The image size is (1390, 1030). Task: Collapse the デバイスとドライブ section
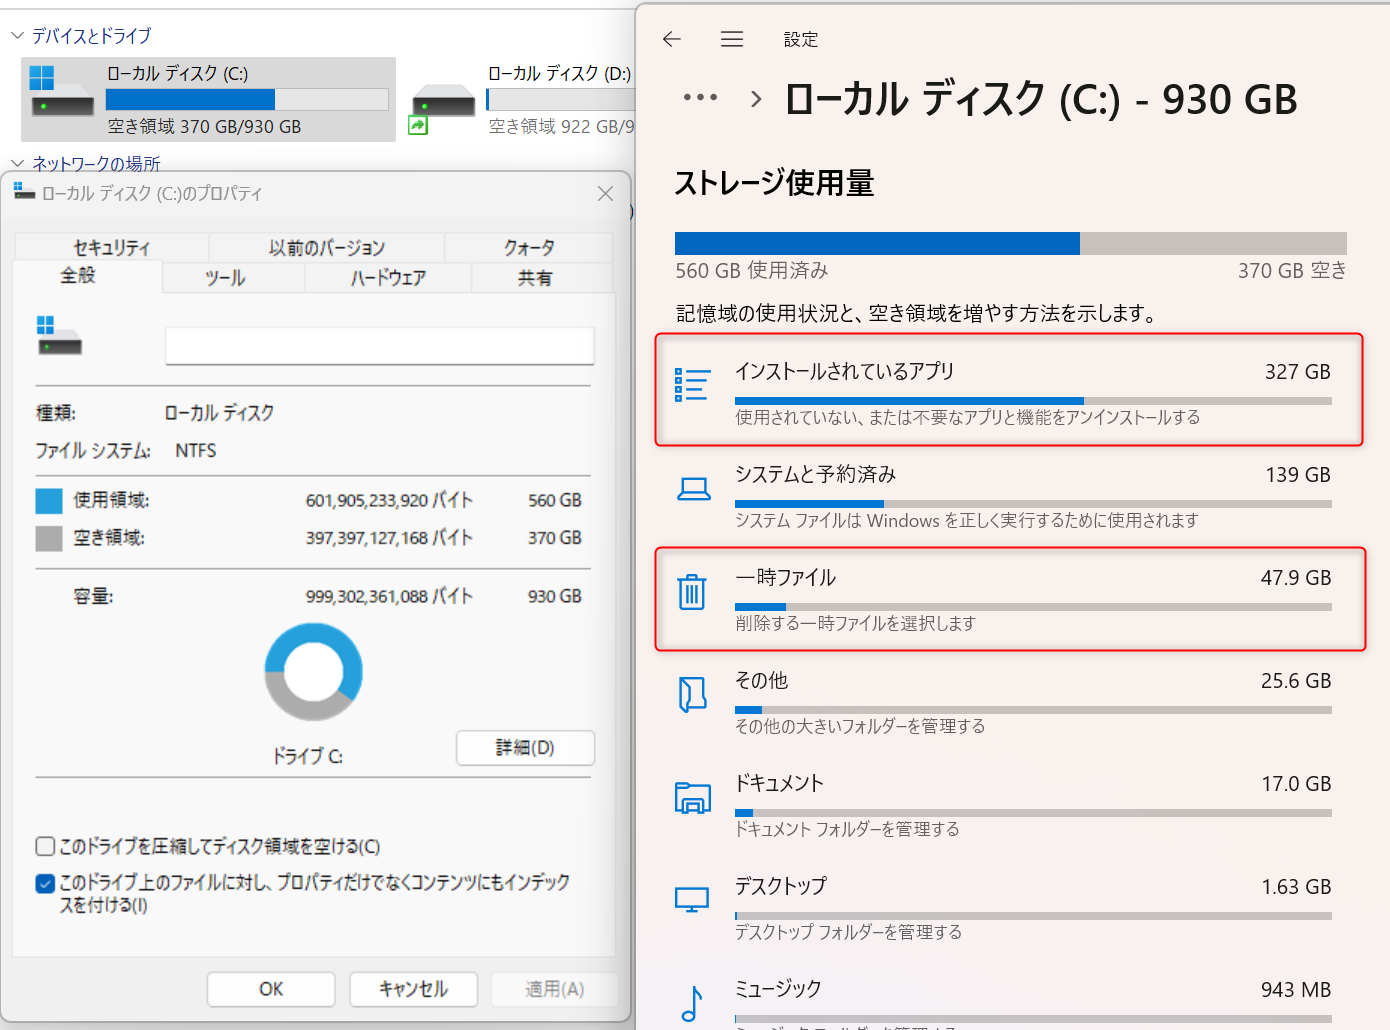(17, 36)
